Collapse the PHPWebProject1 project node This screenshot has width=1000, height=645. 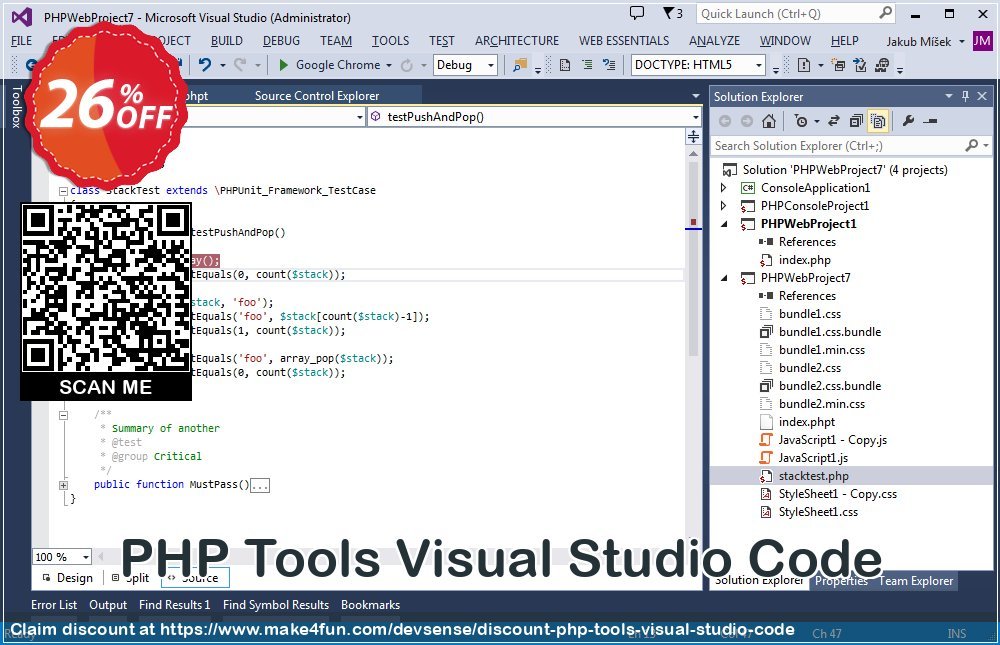(x=724, y=224)
